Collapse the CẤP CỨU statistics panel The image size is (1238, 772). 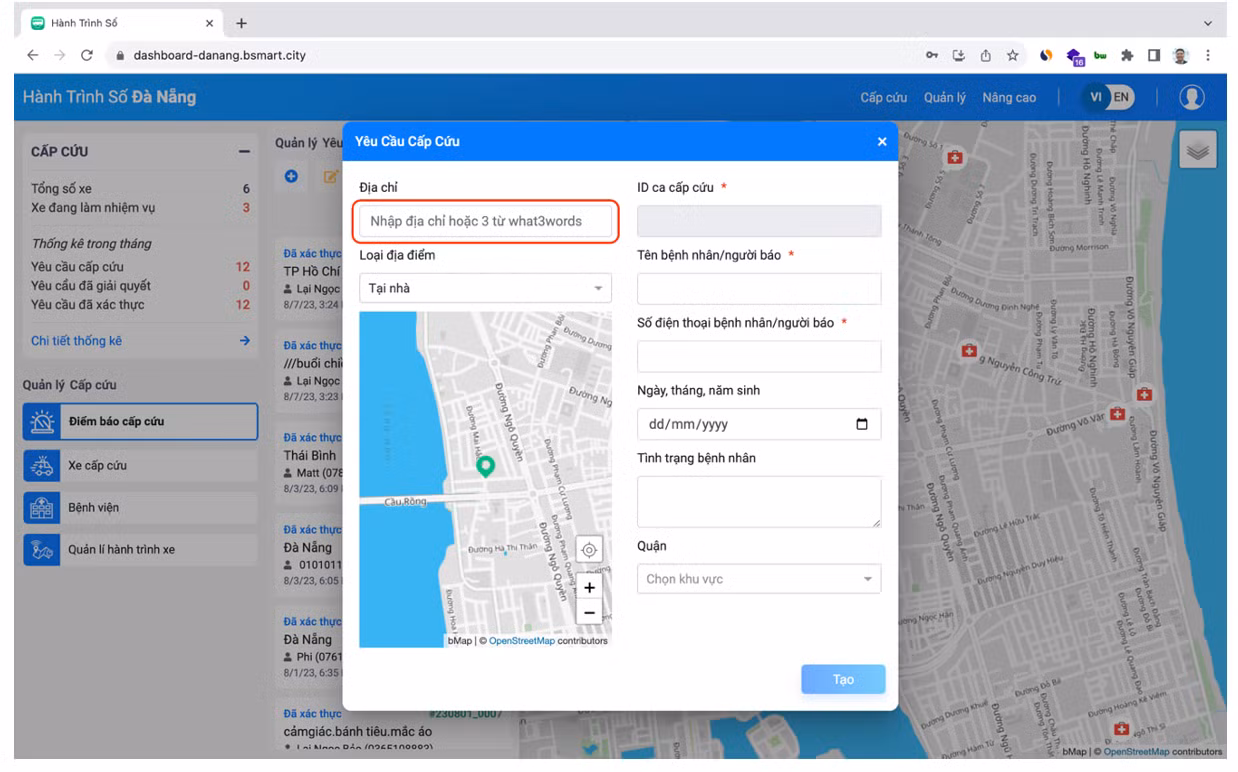[243, 152]
